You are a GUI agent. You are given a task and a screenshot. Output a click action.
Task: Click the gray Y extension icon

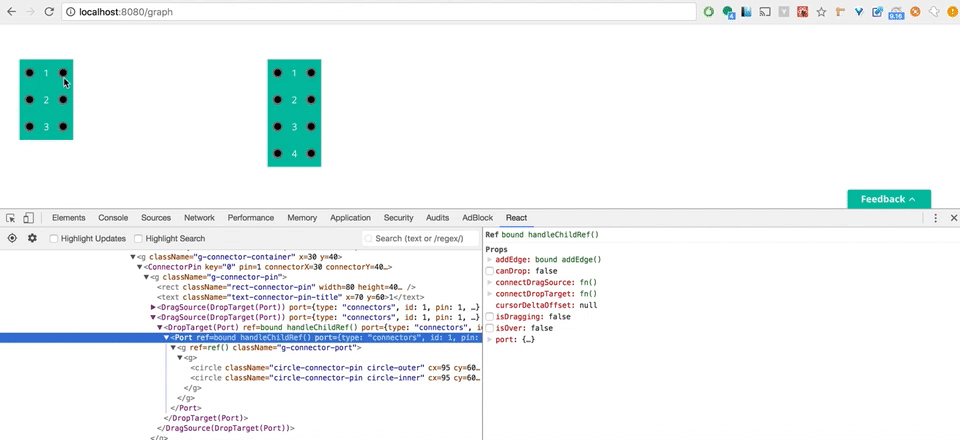point(784,12)
